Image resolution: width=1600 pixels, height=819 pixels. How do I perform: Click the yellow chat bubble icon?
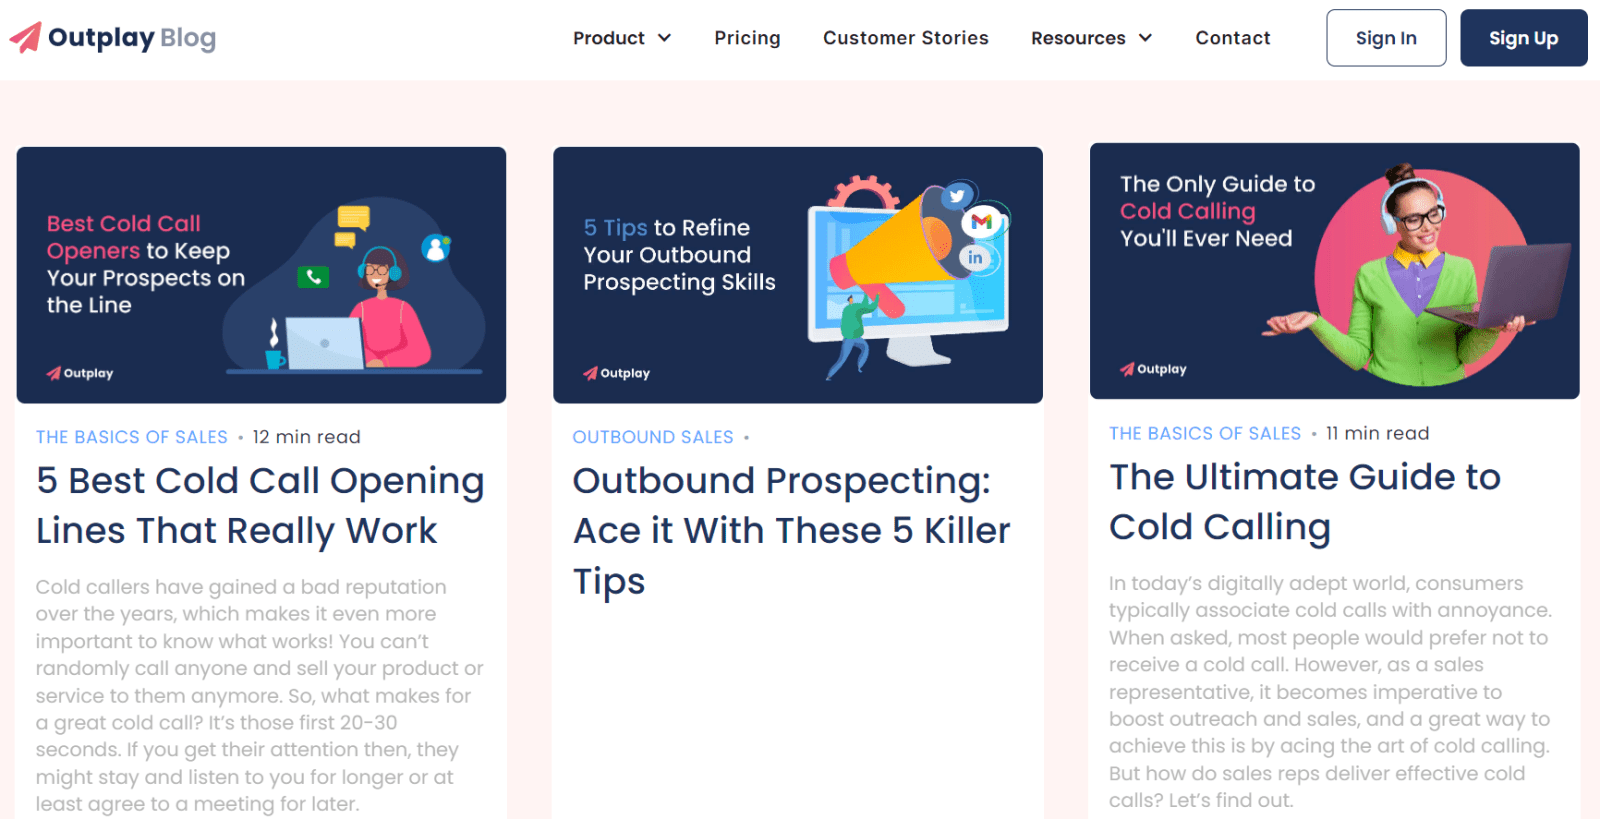pos(353,217)
